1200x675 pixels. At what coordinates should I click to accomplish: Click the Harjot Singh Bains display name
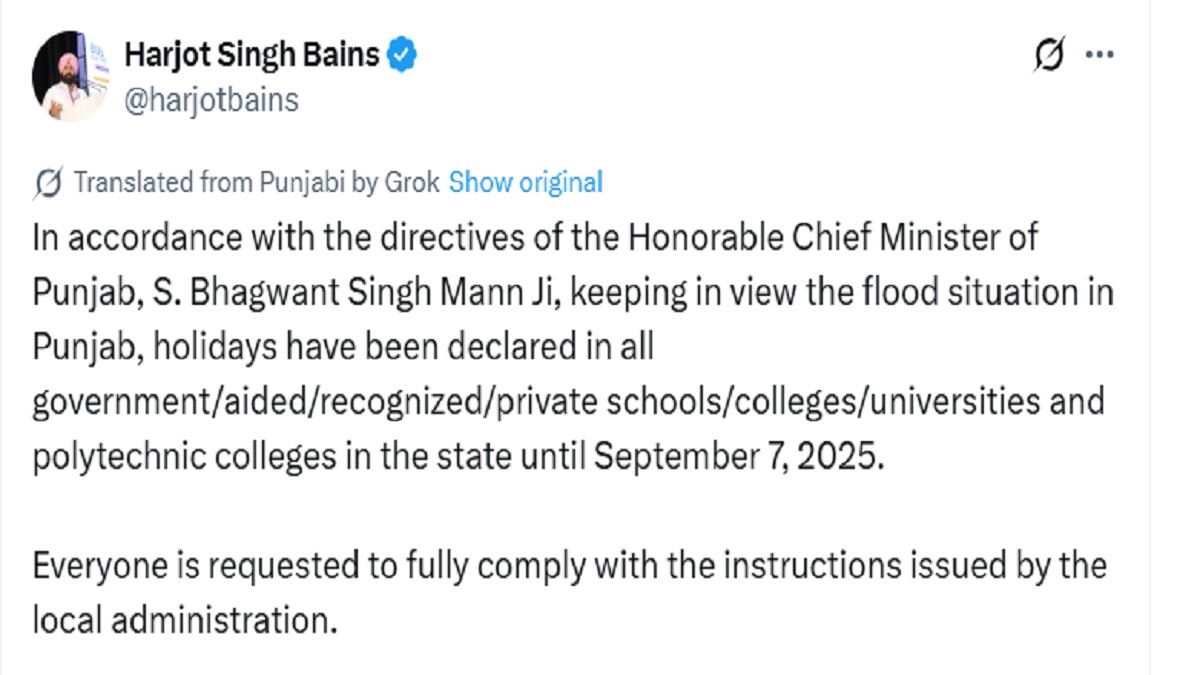(x=251, y=55)
